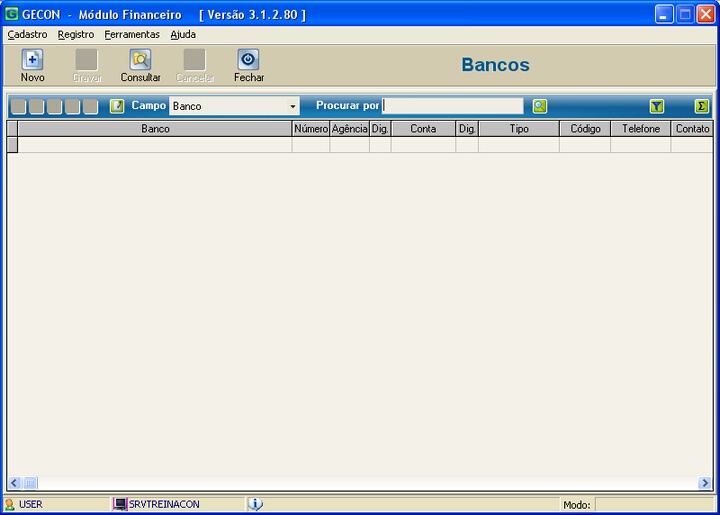Click the green search icon beside Procurar por
Viewport: 720px width, 515px height.
point(540,106)
